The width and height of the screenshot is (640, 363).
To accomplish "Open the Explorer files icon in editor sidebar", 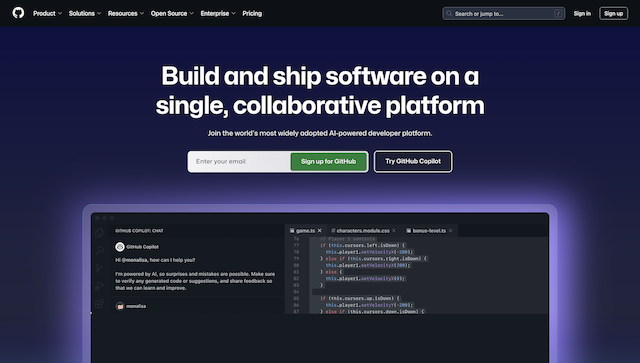I will tap(99, 233).
